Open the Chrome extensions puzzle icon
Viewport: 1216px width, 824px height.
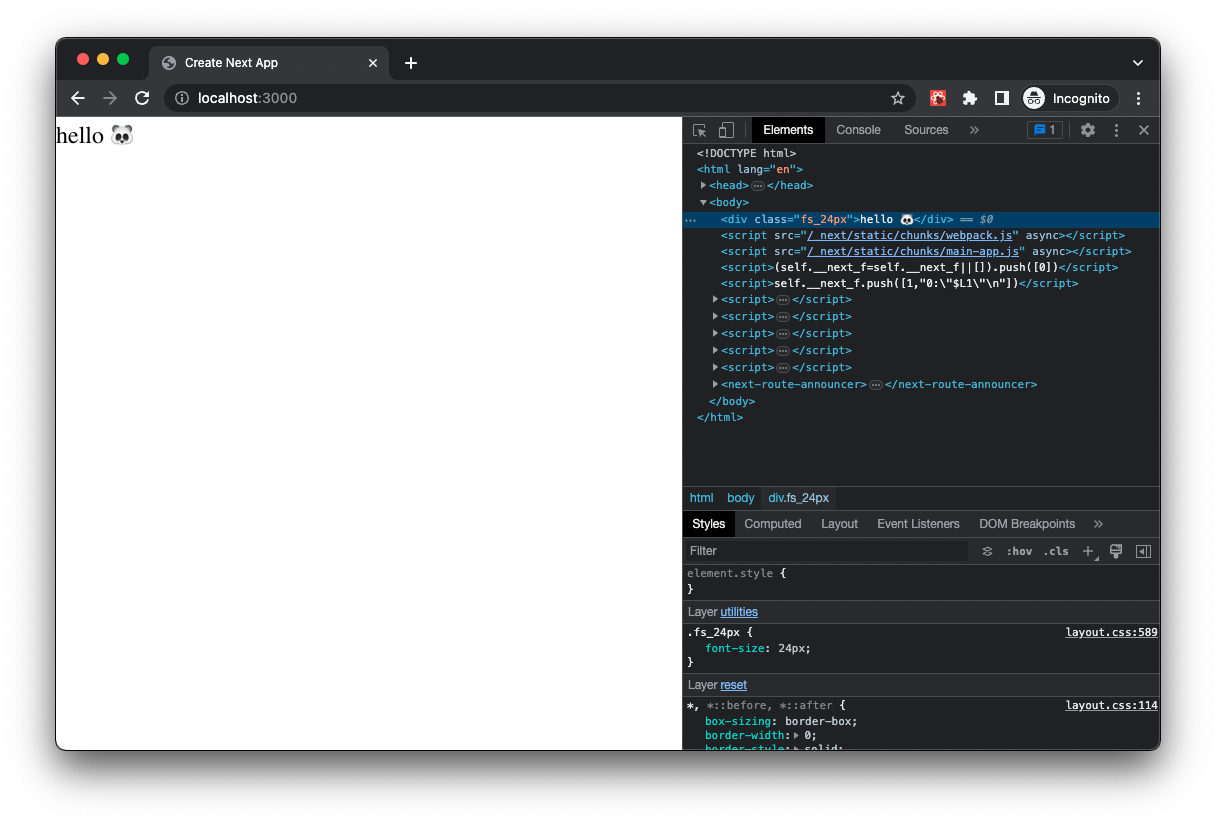click(969, 98)
